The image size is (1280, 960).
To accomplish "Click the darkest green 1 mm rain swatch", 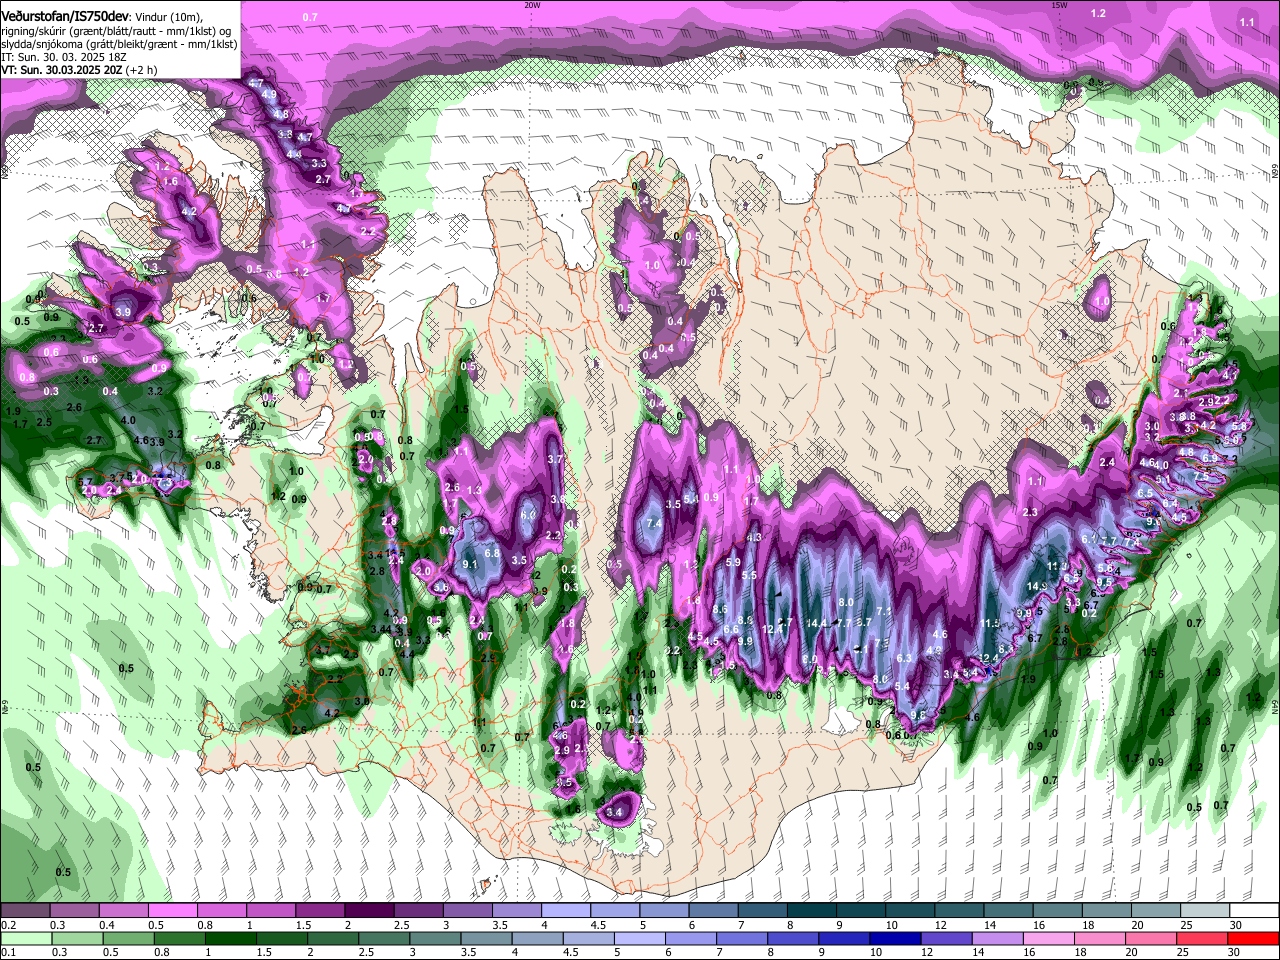I will pos(231,938).
